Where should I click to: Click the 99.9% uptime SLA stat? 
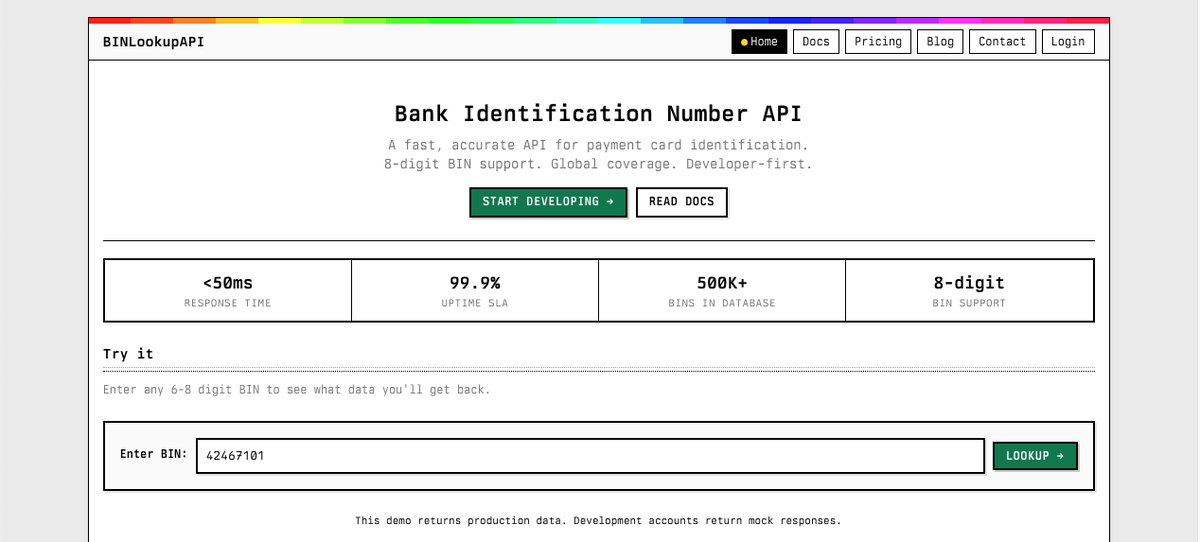[x=475, y=291]
